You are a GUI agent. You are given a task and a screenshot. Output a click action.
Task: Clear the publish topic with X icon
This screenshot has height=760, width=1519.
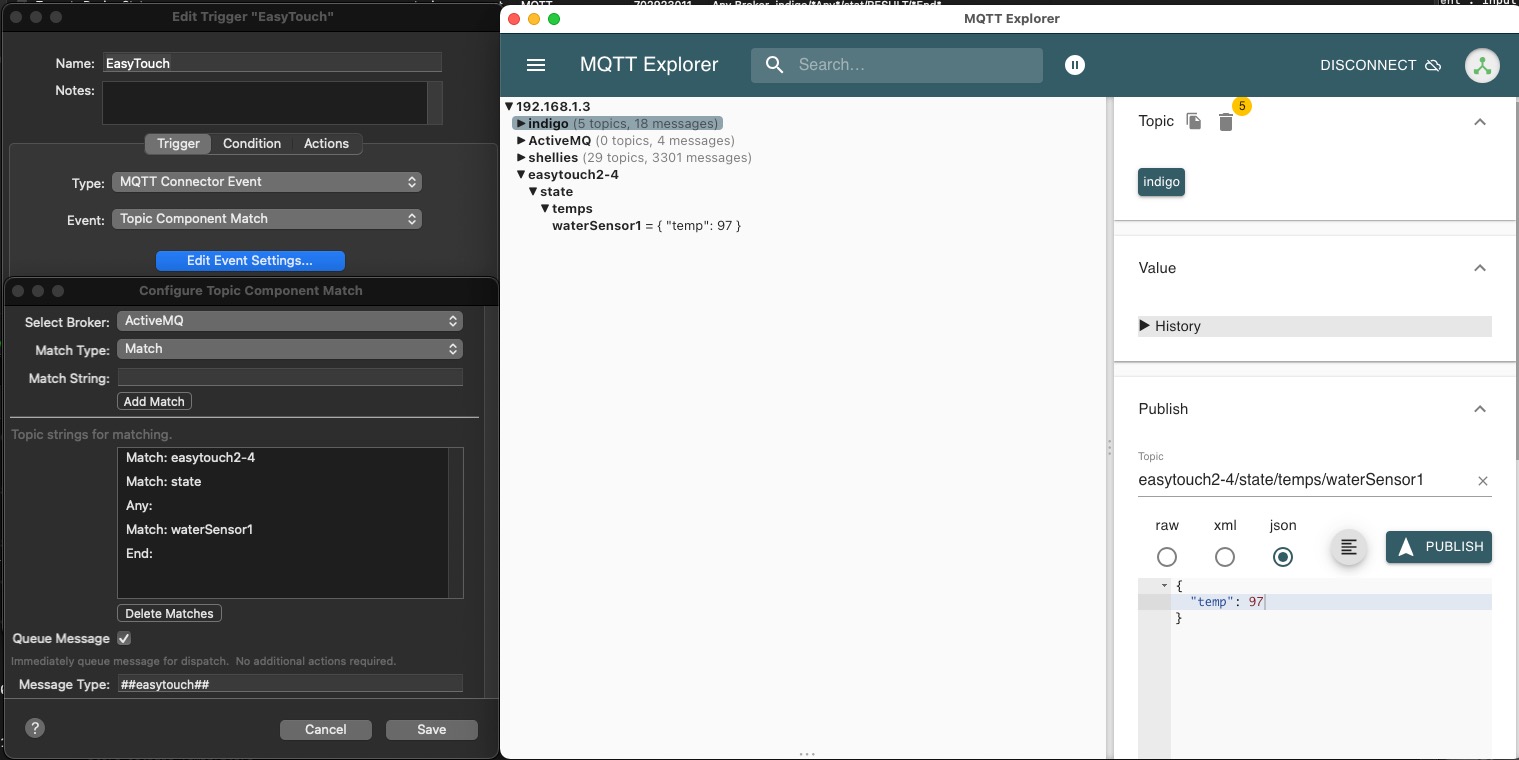click(1483, 481)
